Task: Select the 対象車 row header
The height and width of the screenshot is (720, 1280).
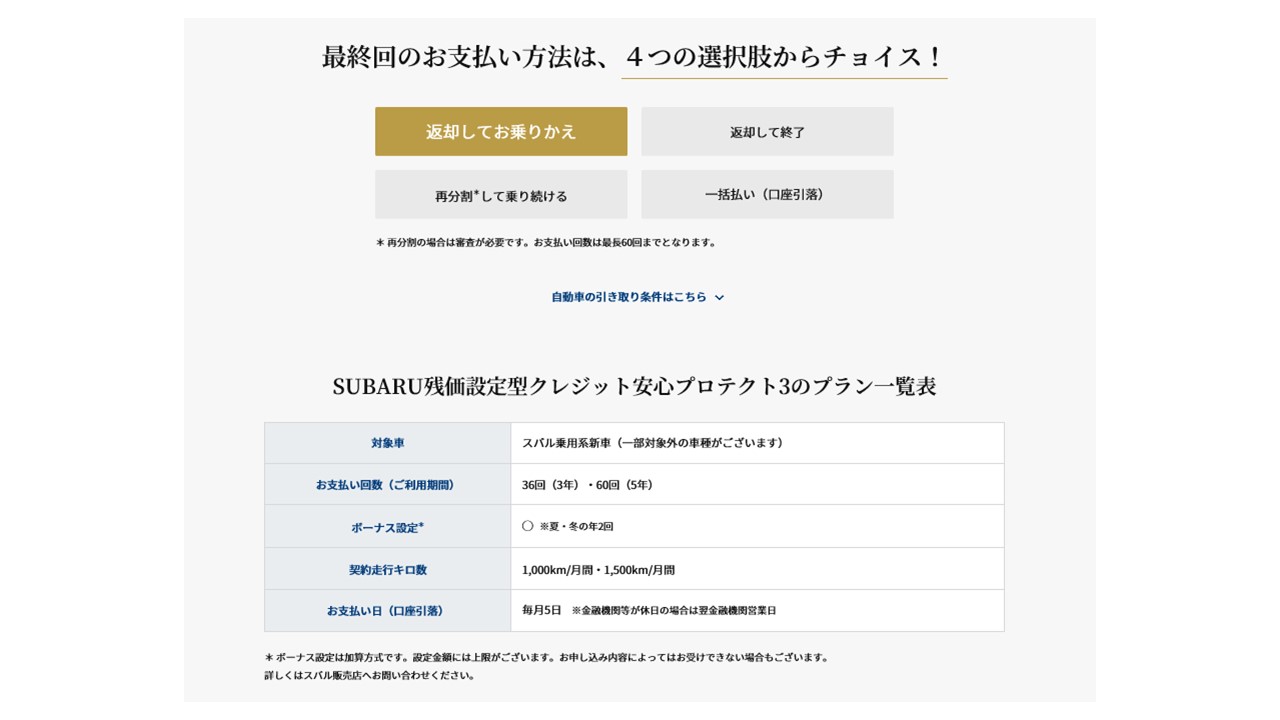Action: pos(388,443)
